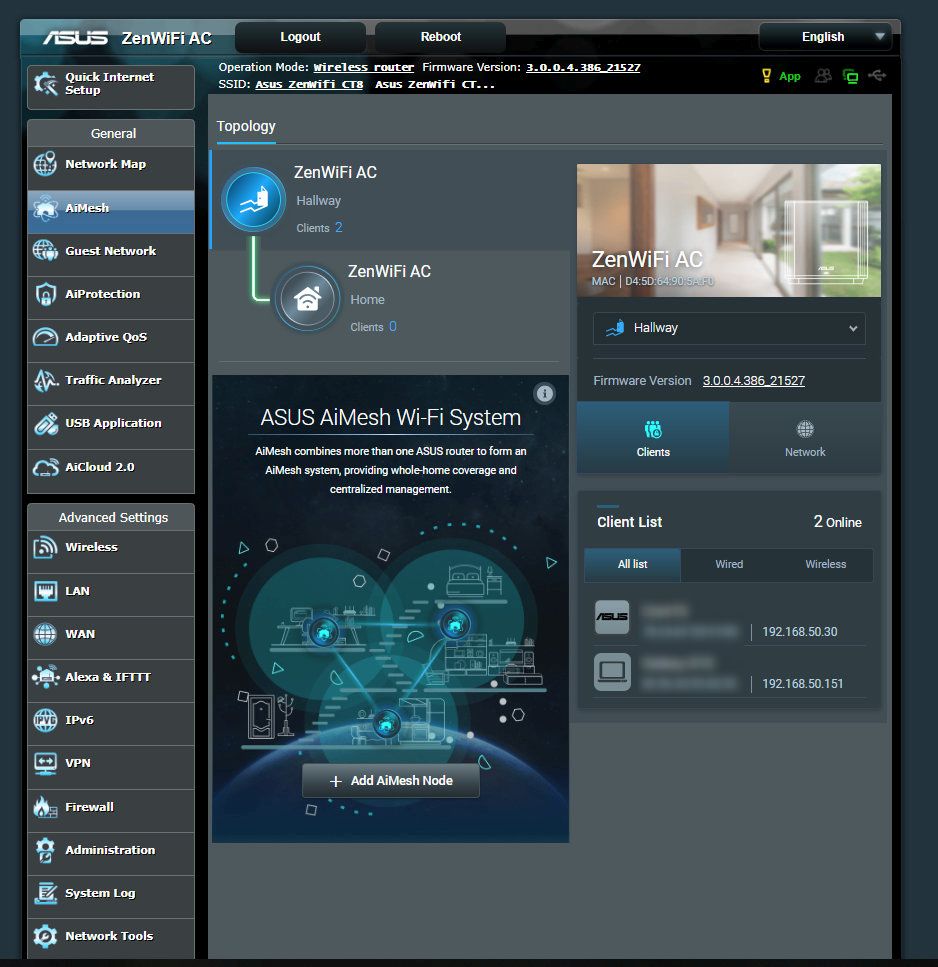Click the network connection status icon
Screen dimensions: 938x967
pyautogui.click(x=851, y=76)
